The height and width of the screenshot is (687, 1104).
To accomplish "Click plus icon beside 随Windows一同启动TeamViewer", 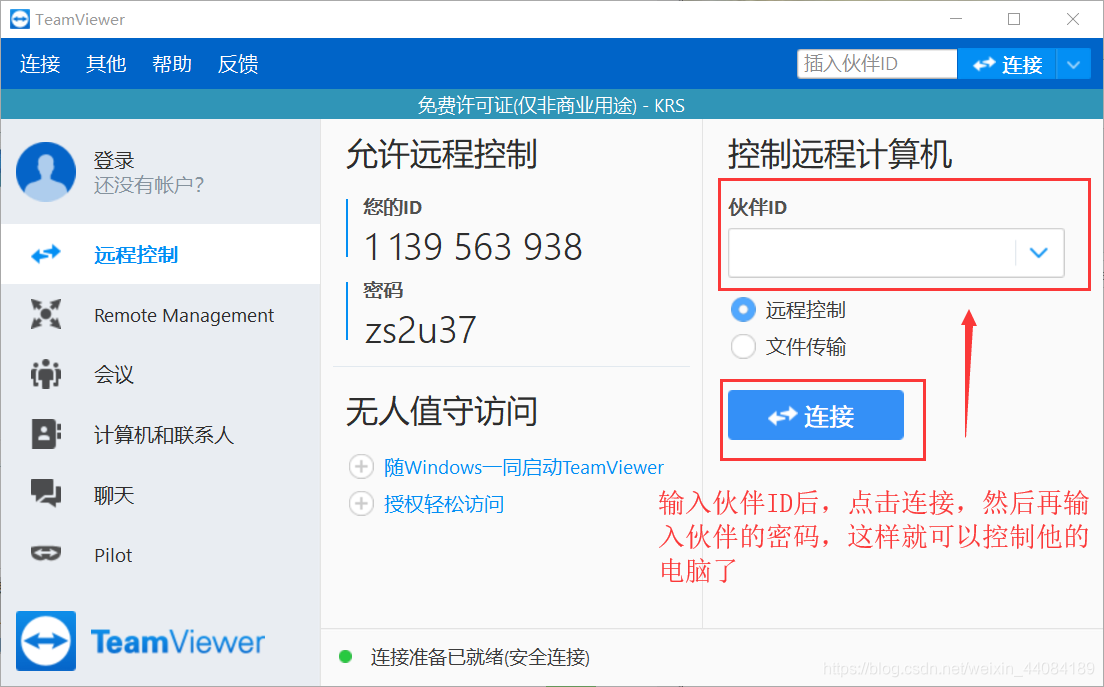I will (361, 467).
